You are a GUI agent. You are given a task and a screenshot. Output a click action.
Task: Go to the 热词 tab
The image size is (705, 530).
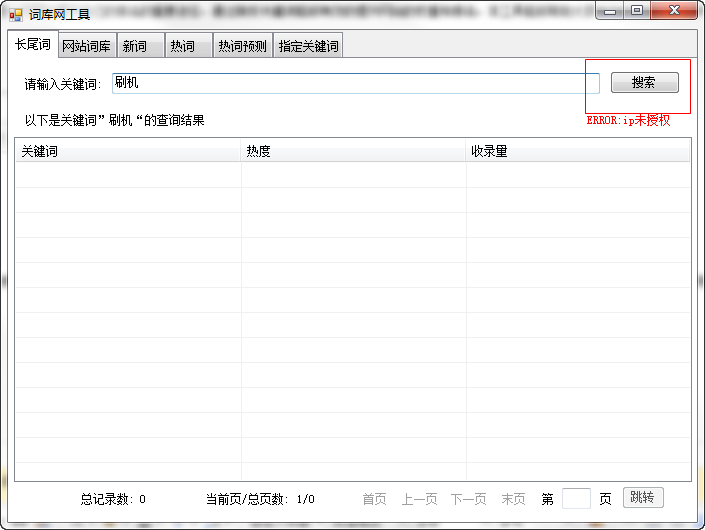pos(188,45)
